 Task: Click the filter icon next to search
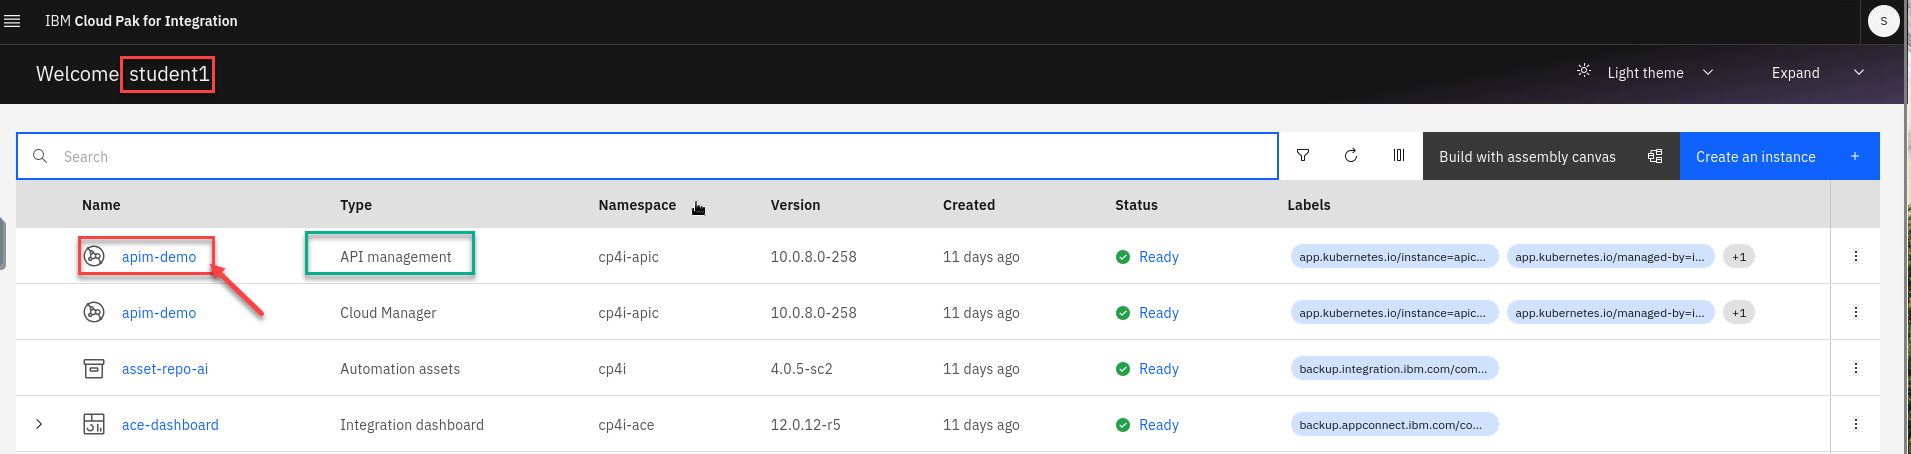point(1303,156)
